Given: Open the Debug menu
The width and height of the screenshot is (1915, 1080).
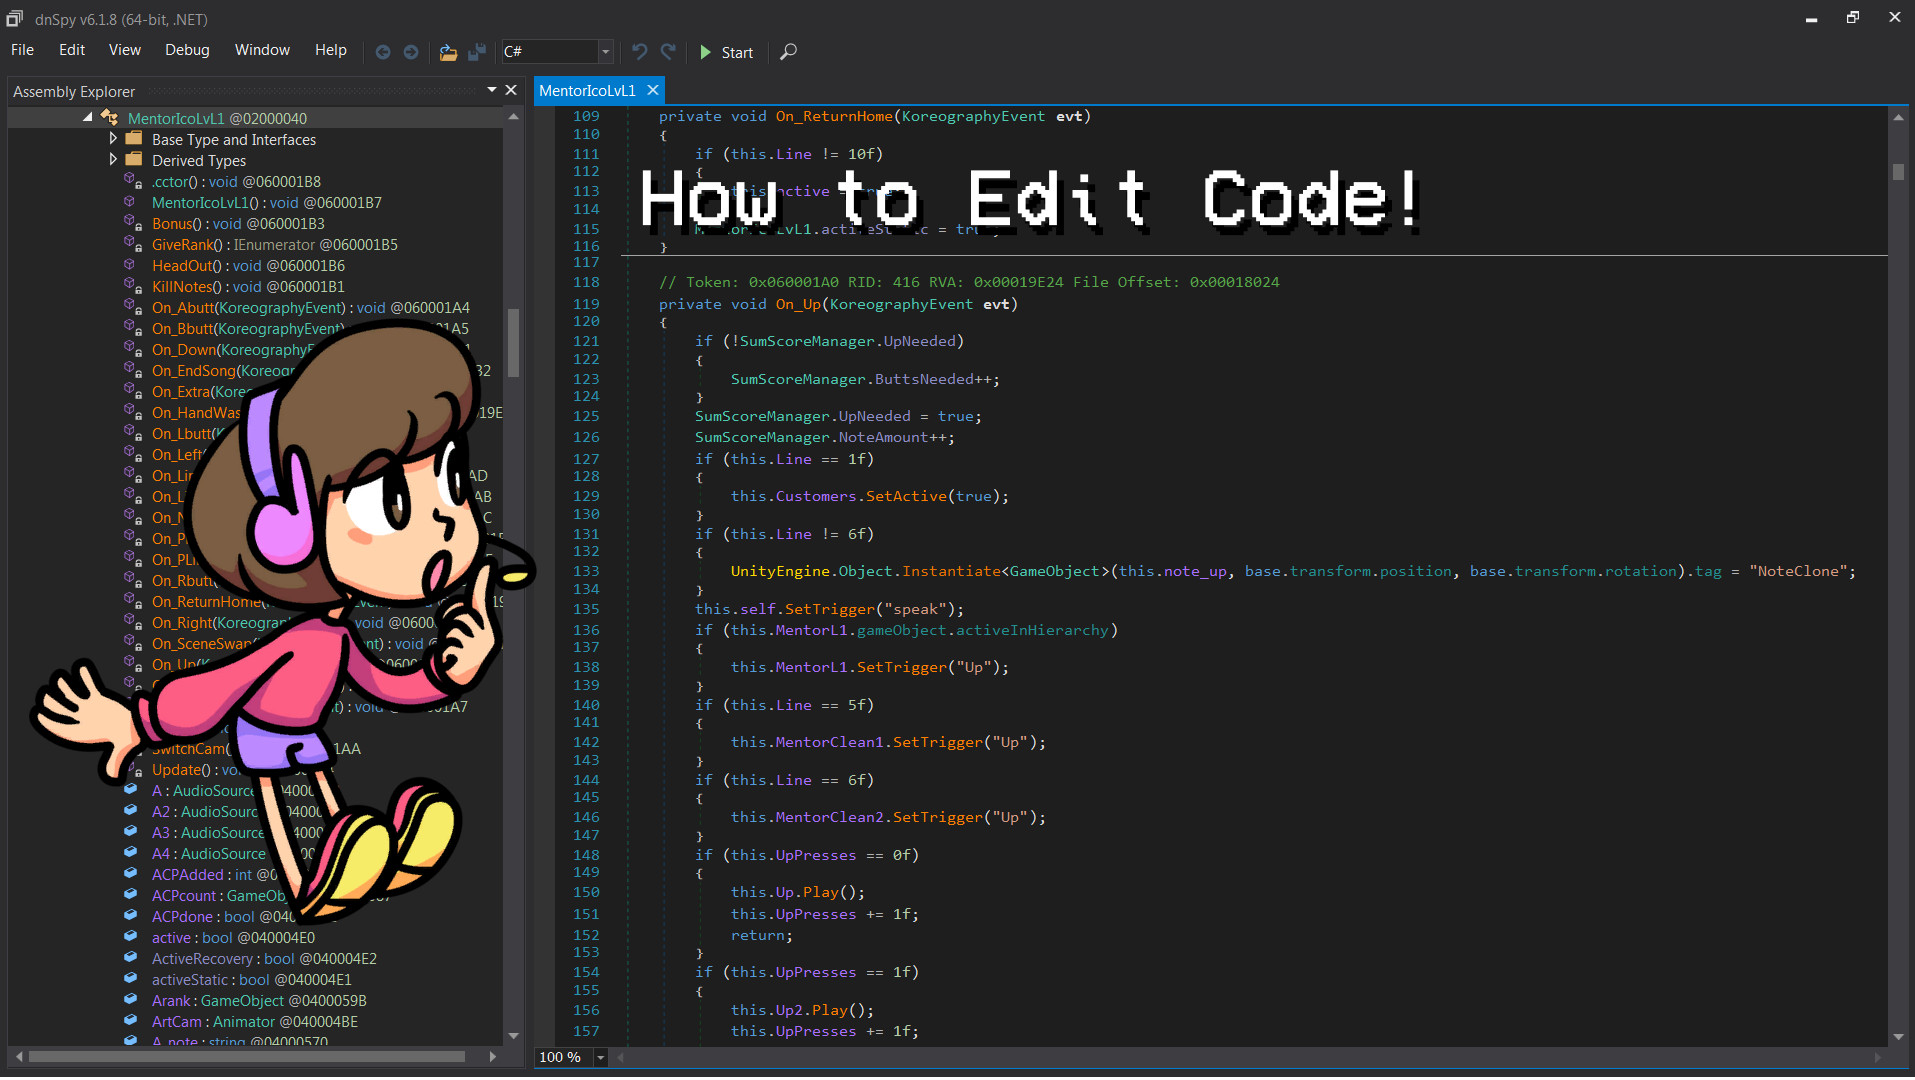Looking at the screenshot, I should [x=187, y=50].
